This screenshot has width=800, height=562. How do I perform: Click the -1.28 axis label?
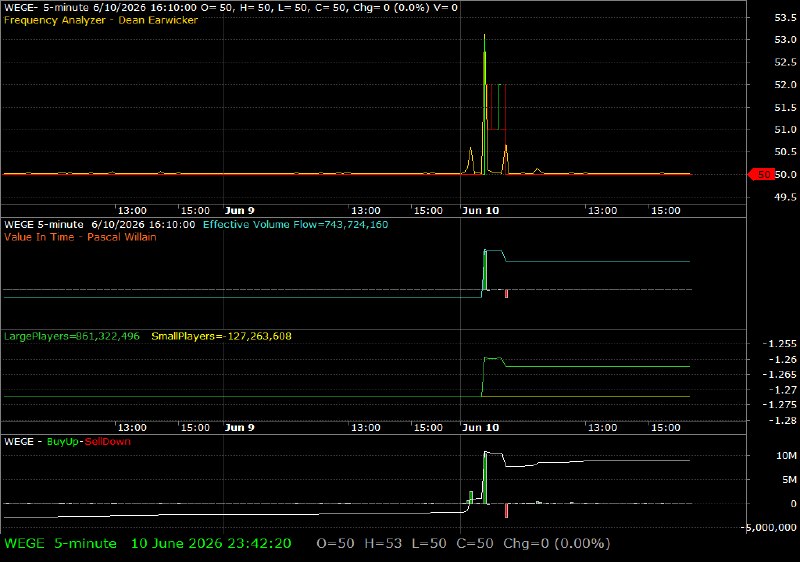(x=781, y=420)
